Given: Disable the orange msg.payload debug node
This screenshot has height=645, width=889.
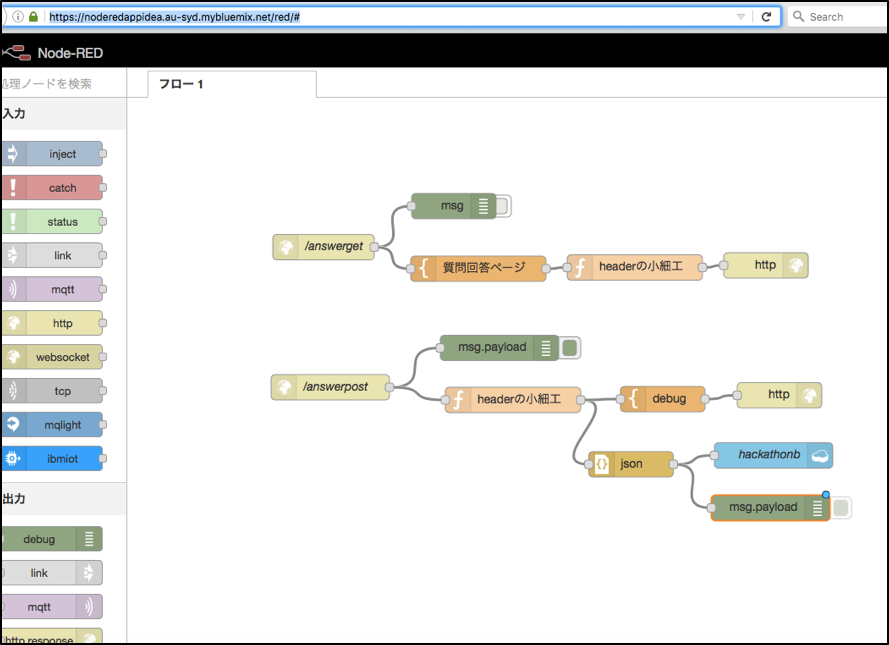Looking at the screenshot, I should coord(840,507).
